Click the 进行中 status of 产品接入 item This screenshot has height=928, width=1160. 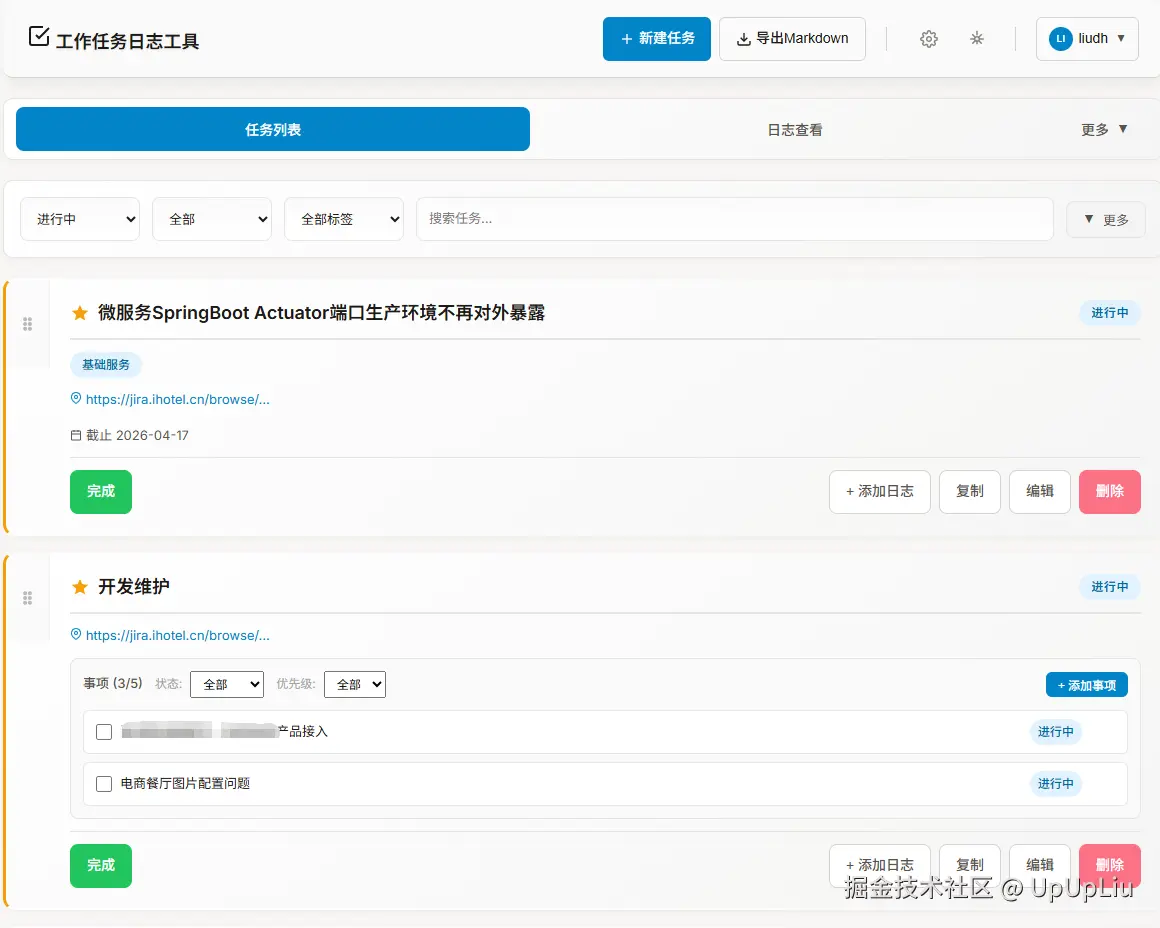click(x=1056, y=732)
